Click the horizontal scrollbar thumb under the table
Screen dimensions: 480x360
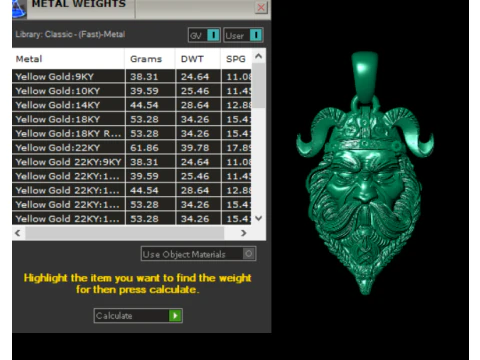click(x=125, y=233)
